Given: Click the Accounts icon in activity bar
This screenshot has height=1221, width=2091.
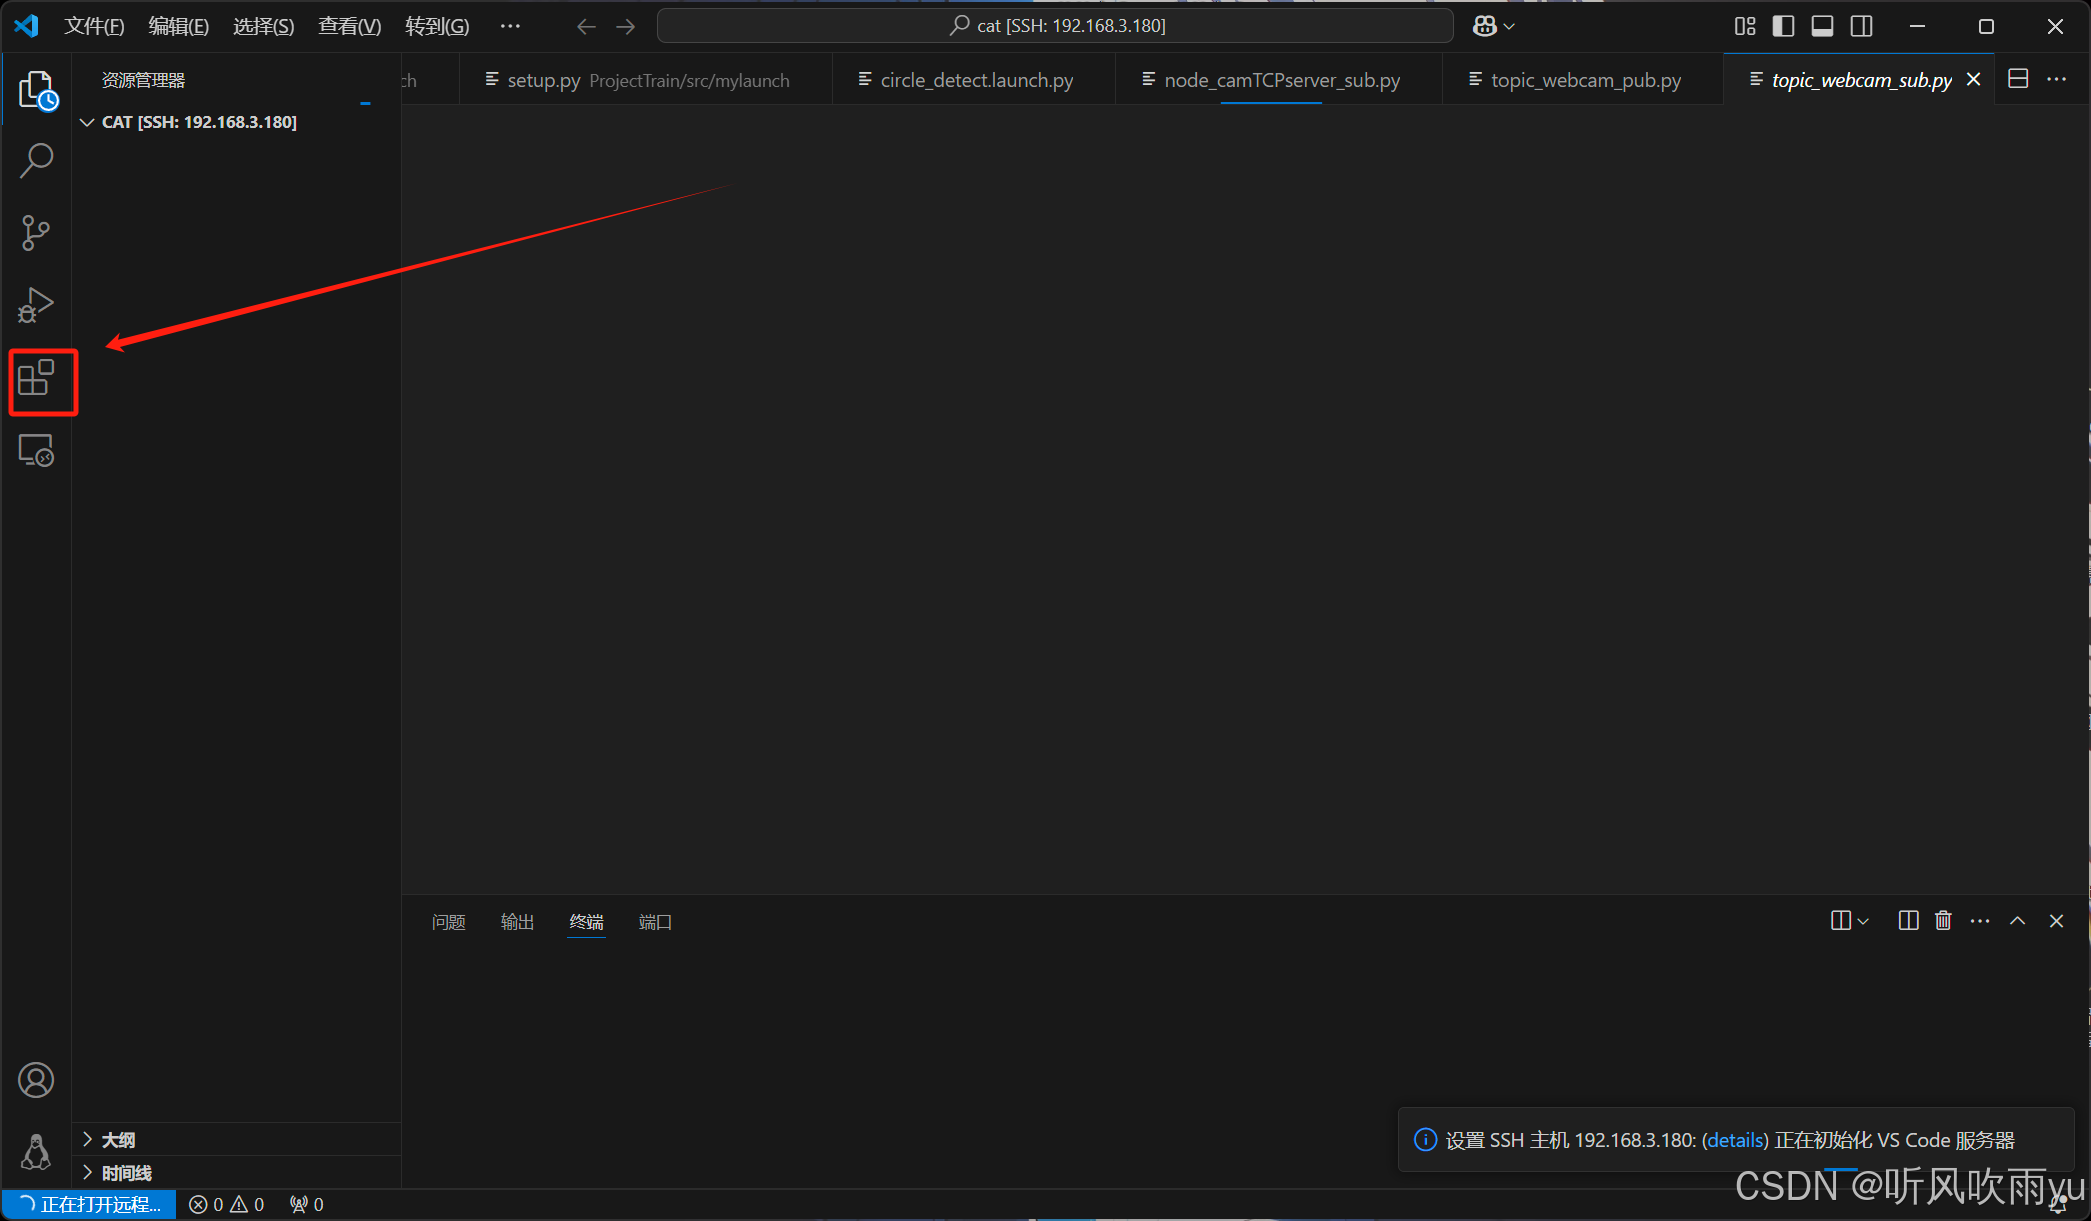Looking at the screenshot, I should pyautogui.click(x=37, y=1080).
